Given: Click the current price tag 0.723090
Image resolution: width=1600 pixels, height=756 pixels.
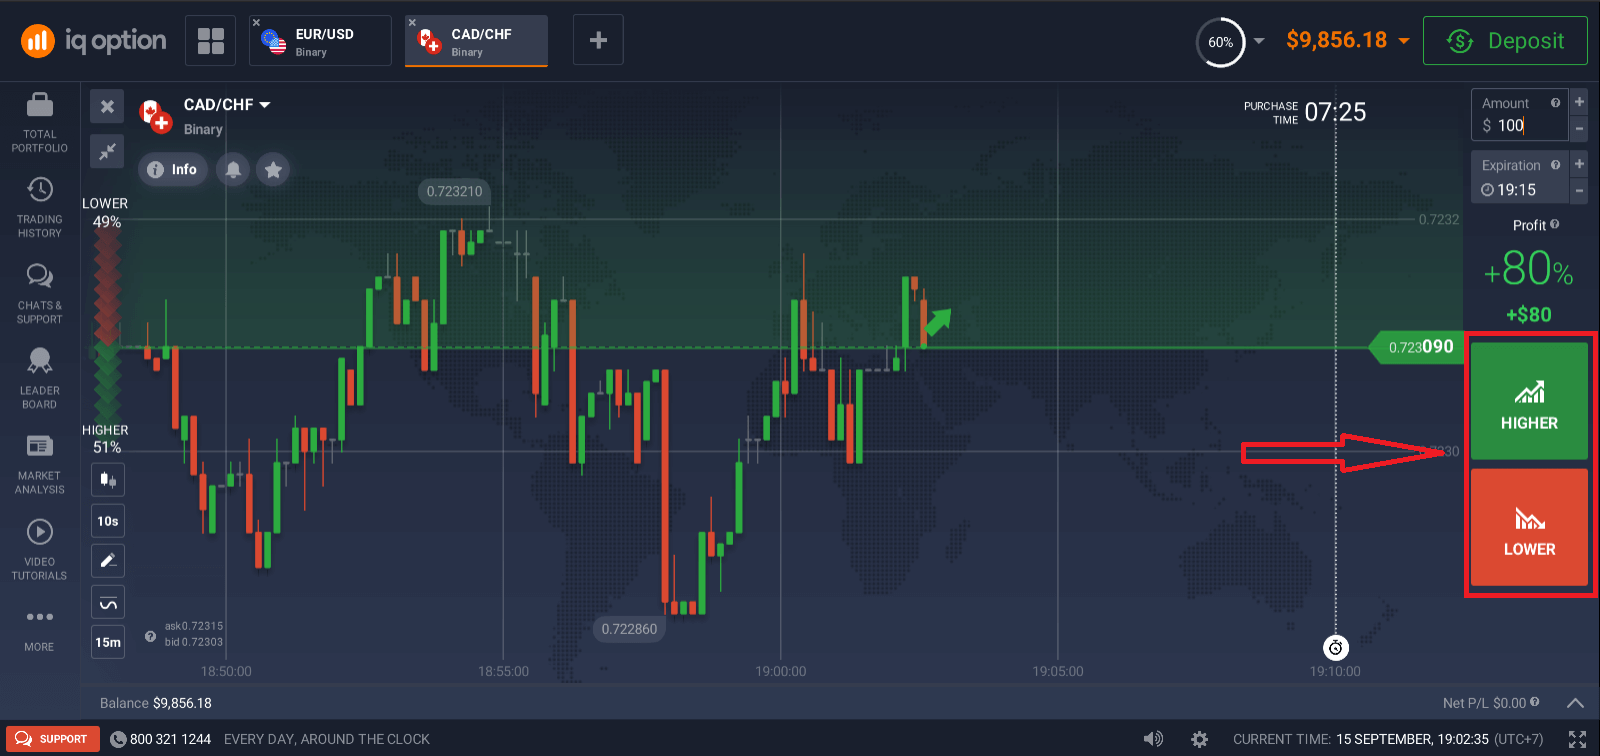Looking at the screenshot, I should tap(1416, 347).
